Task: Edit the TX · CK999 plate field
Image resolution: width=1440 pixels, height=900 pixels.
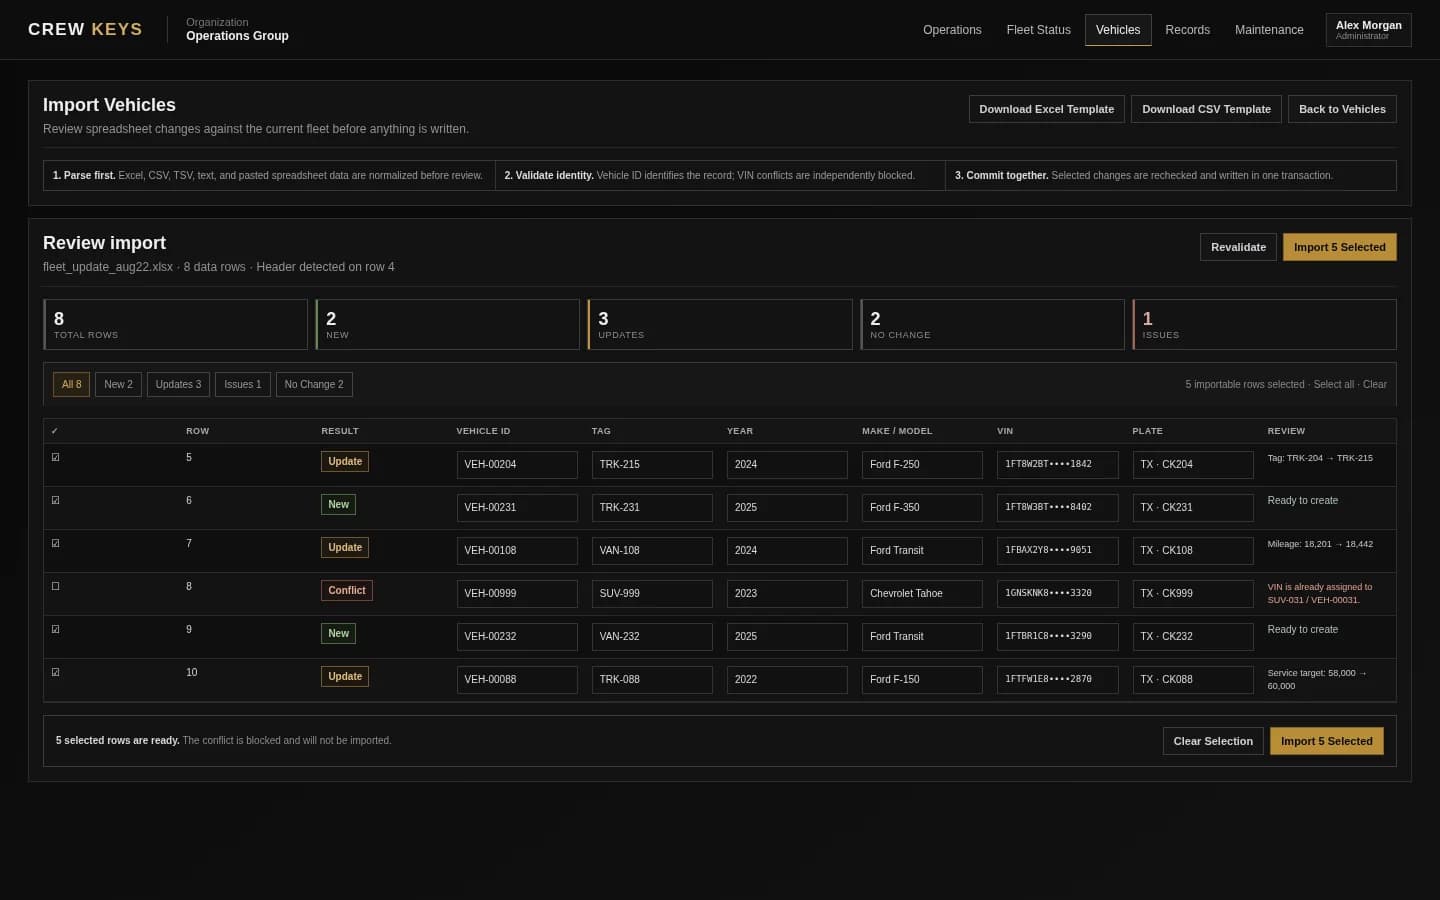Action: (x=1193, y=594)
